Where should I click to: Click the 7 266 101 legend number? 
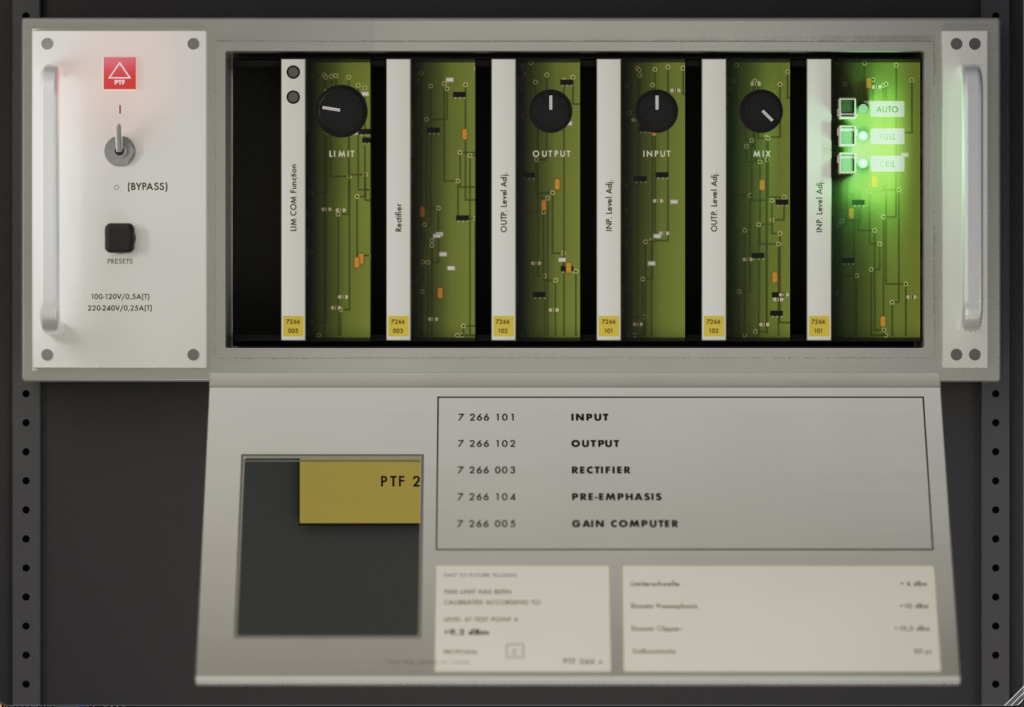point(487,417)
